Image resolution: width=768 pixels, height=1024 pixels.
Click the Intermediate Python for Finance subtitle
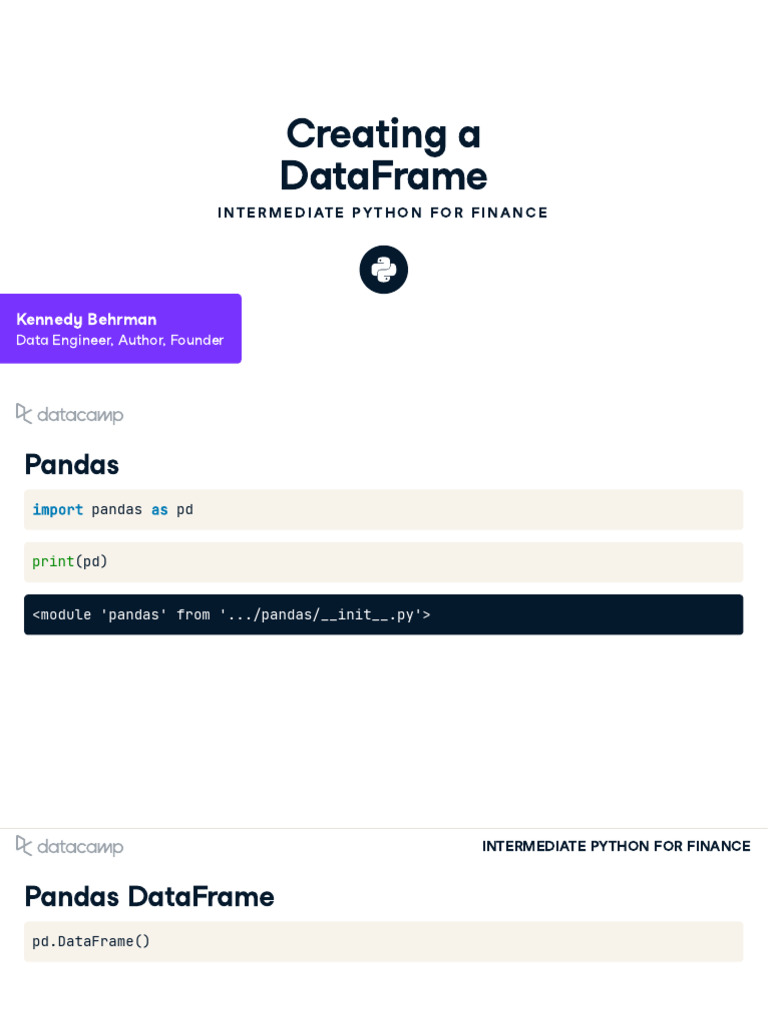(383, 212)
